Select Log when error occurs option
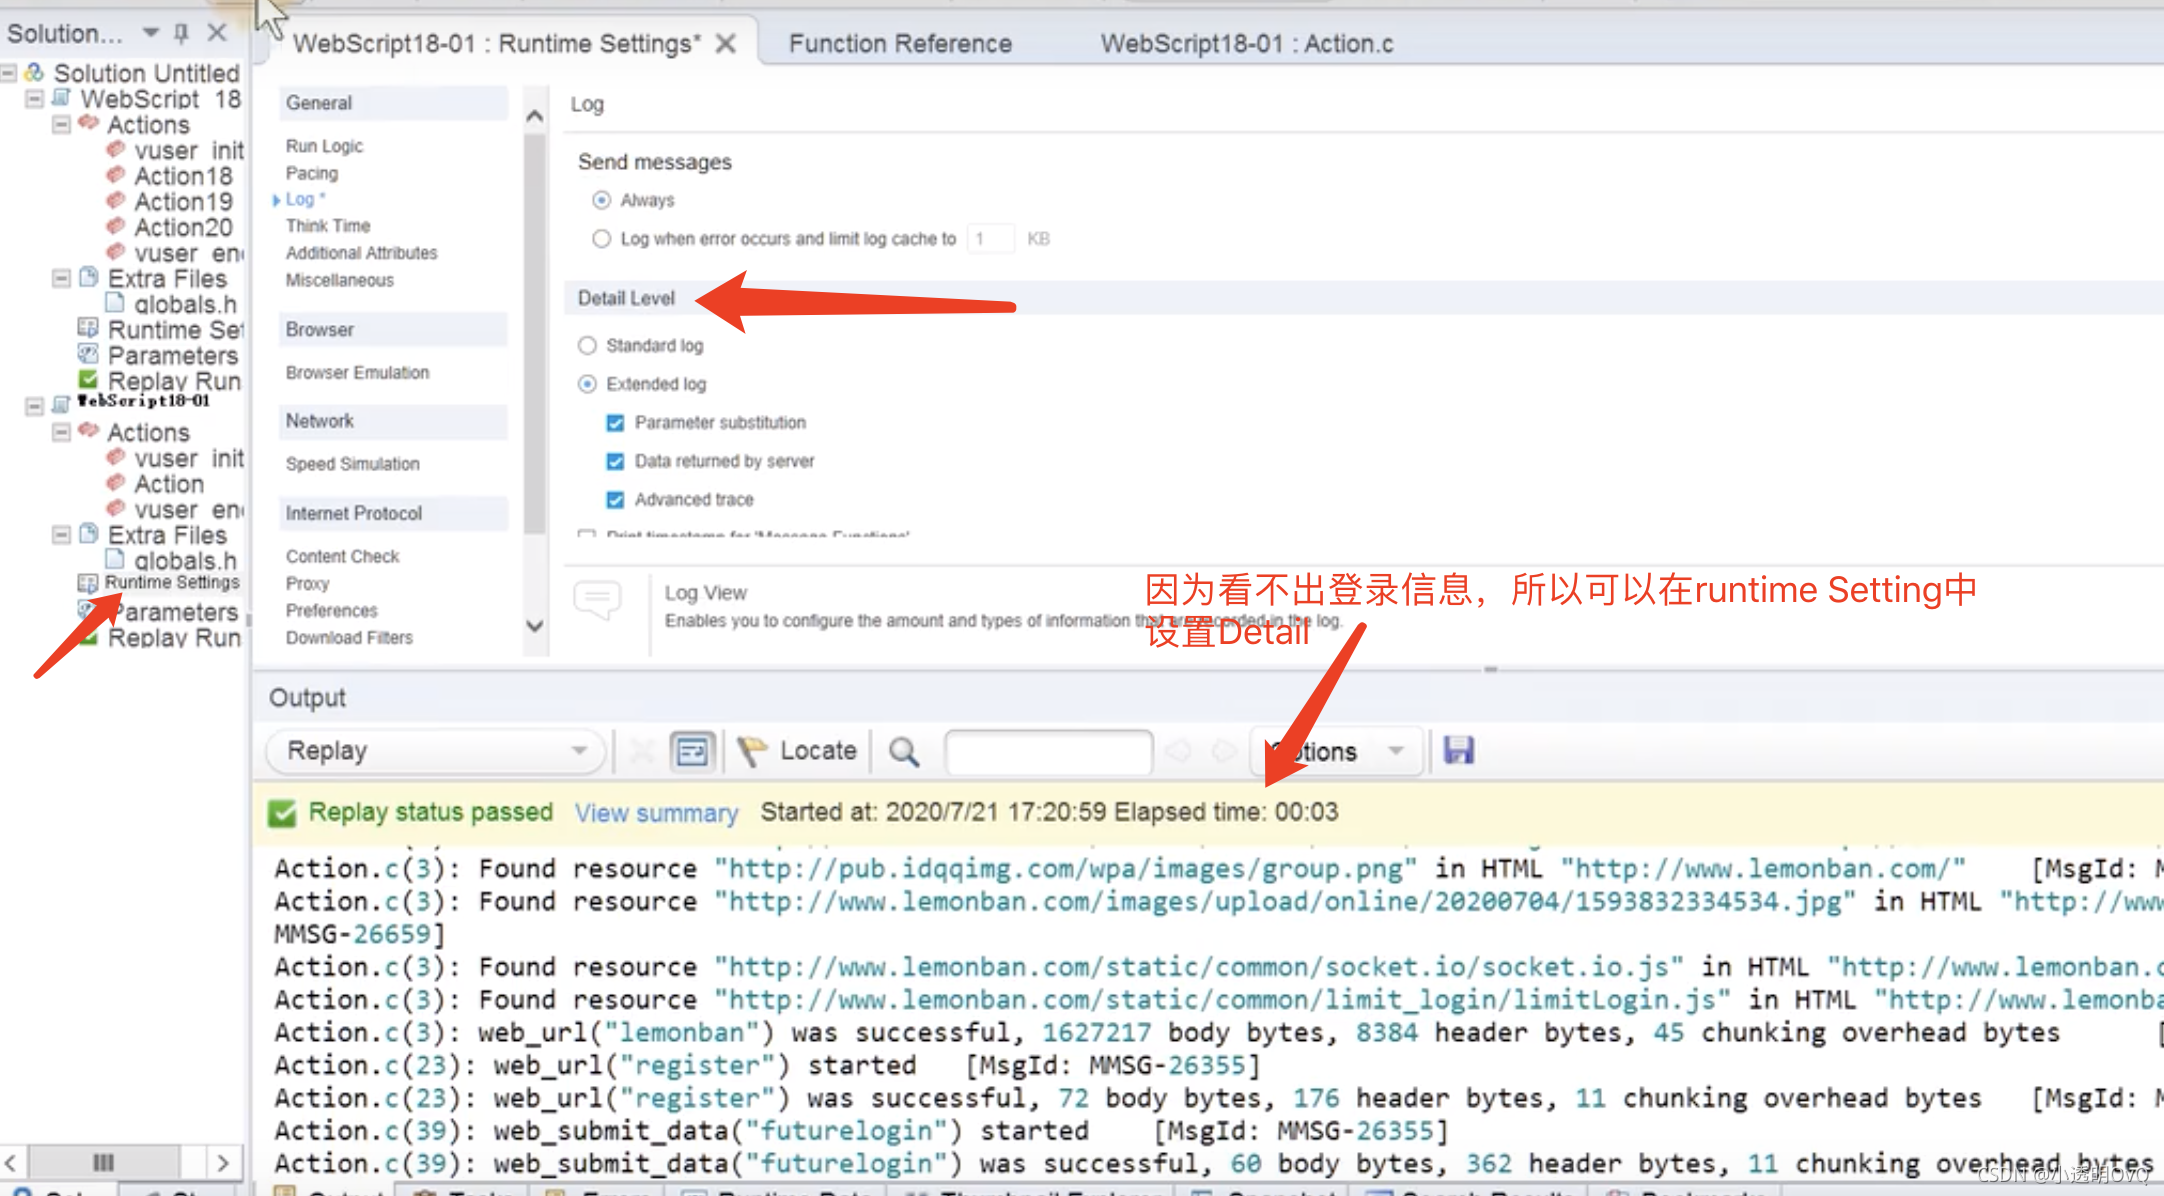The width and height of the screenshot is (2164, 1196). [601, 239]
